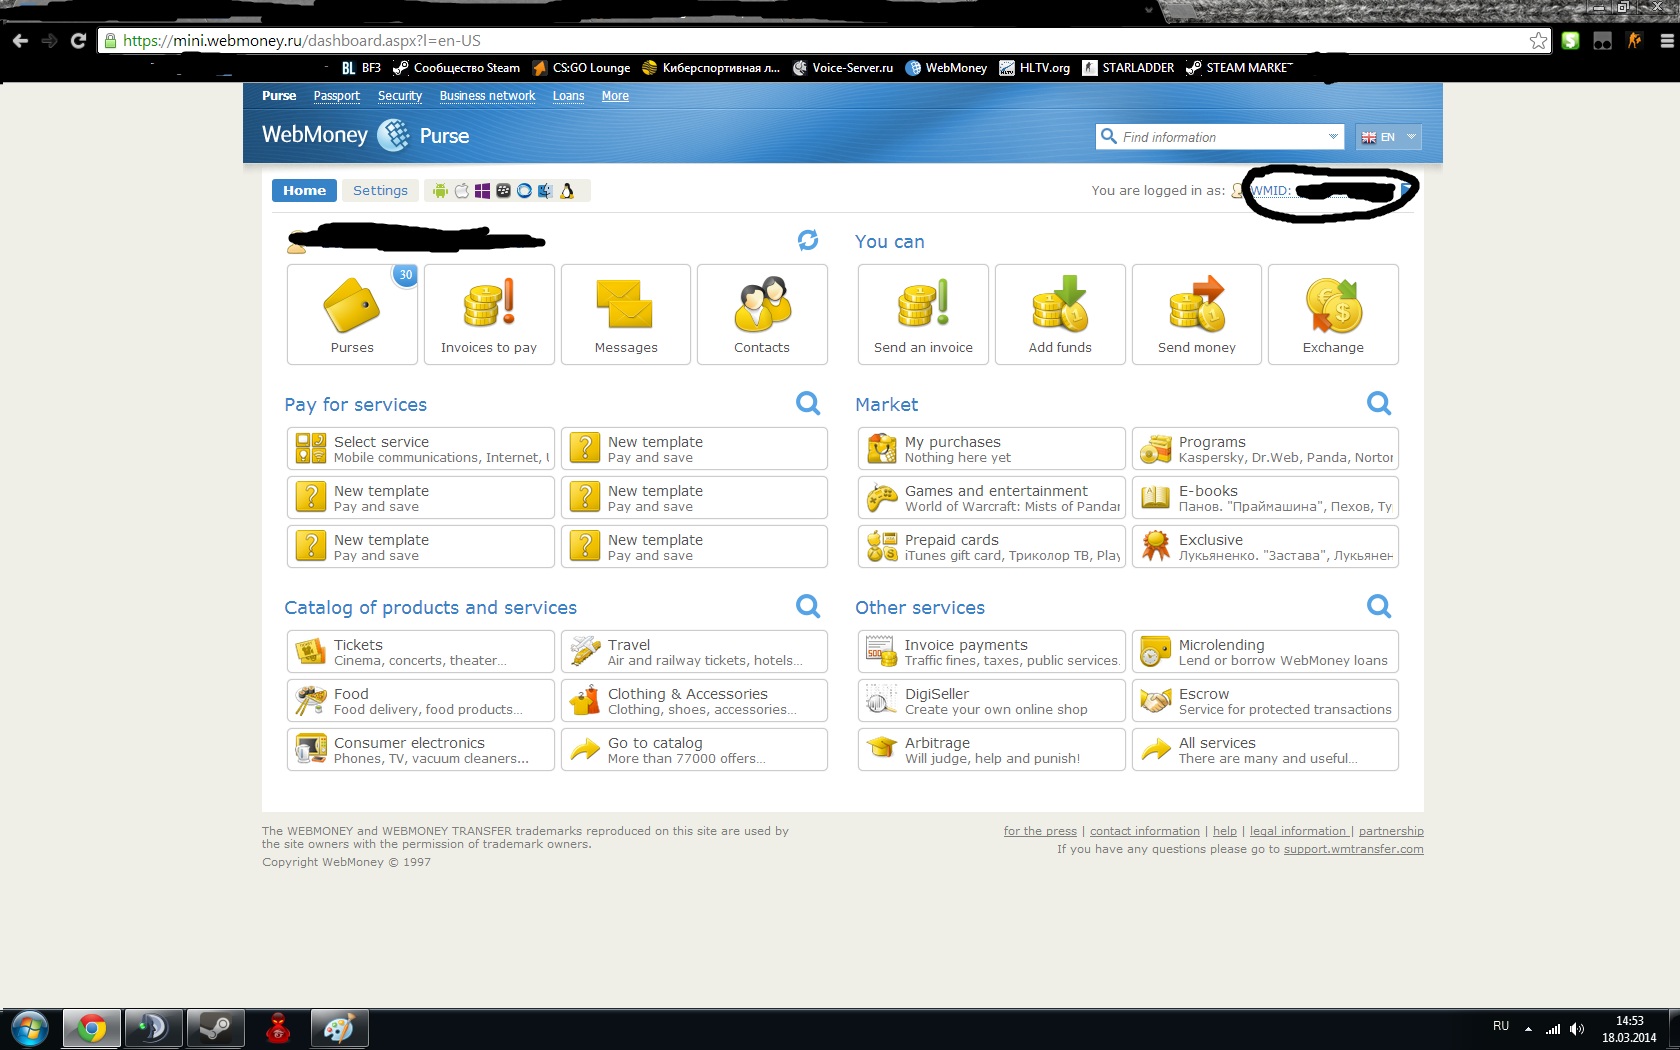Click the Send money tile

pyautogui.click(x=1197, y=314)
